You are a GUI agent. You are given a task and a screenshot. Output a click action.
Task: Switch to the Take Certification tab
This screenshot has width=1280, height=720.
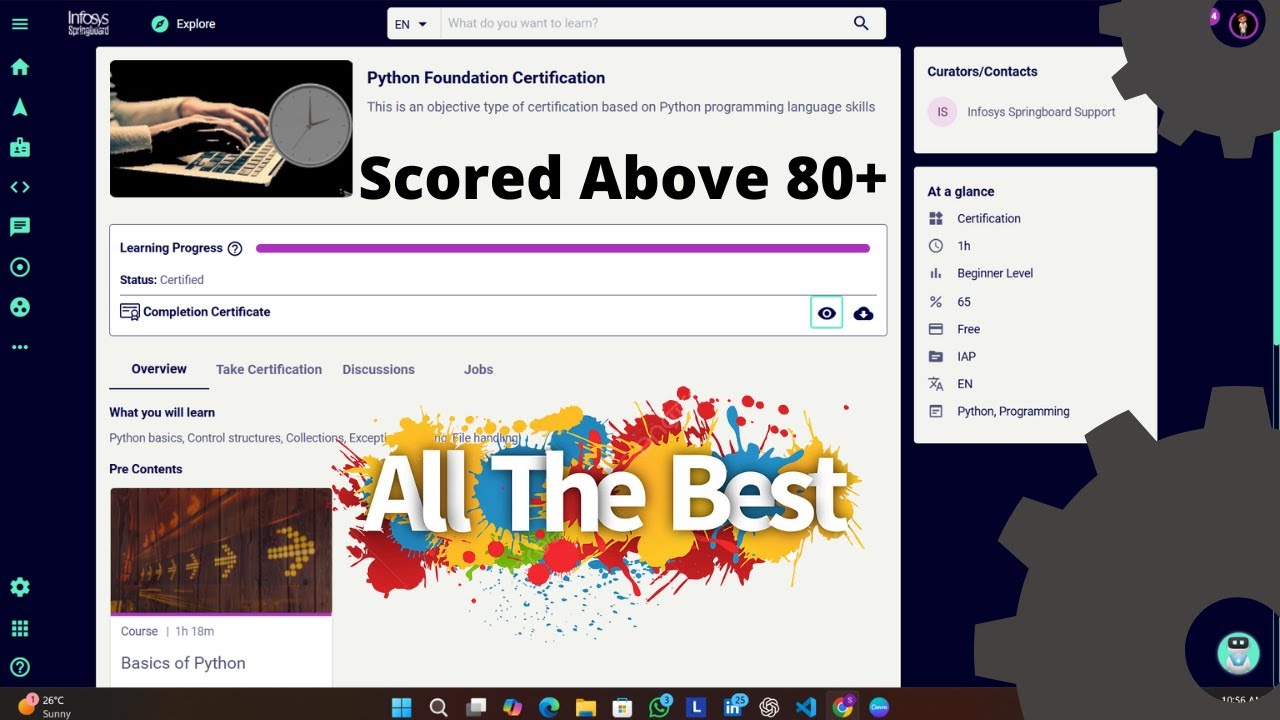click(269, 369)
